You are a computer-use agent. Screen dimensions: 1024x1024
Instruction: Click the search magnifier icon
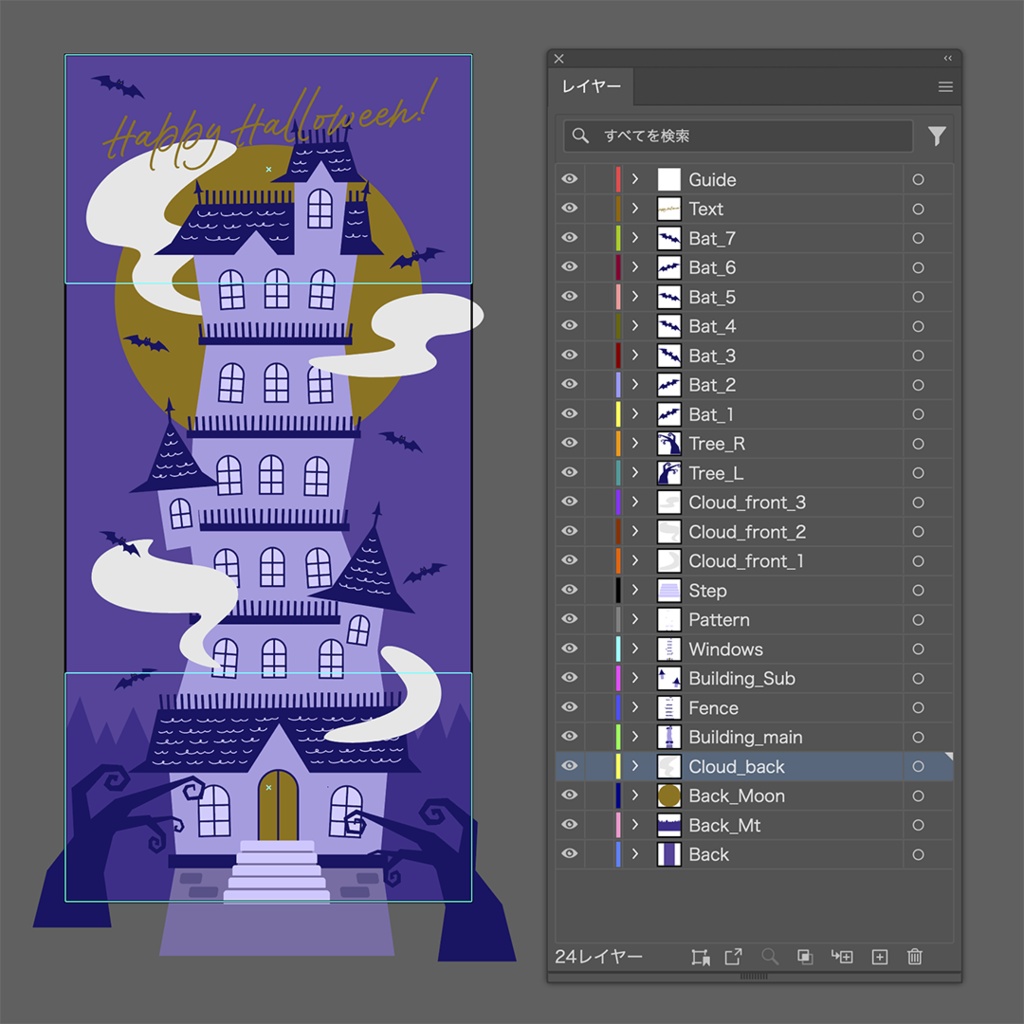coord(580,136)
